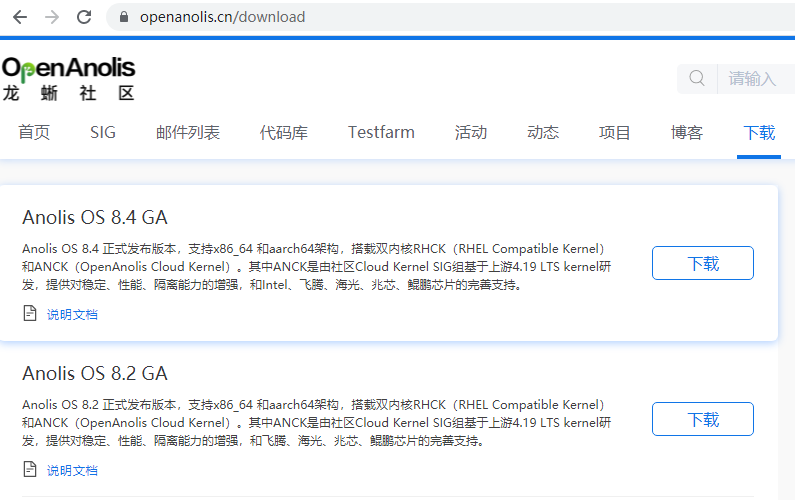The height and width of the screenshot is (500, 795).
Task: Reload the page with the refresh icon
Action: [x=84, y=17]
